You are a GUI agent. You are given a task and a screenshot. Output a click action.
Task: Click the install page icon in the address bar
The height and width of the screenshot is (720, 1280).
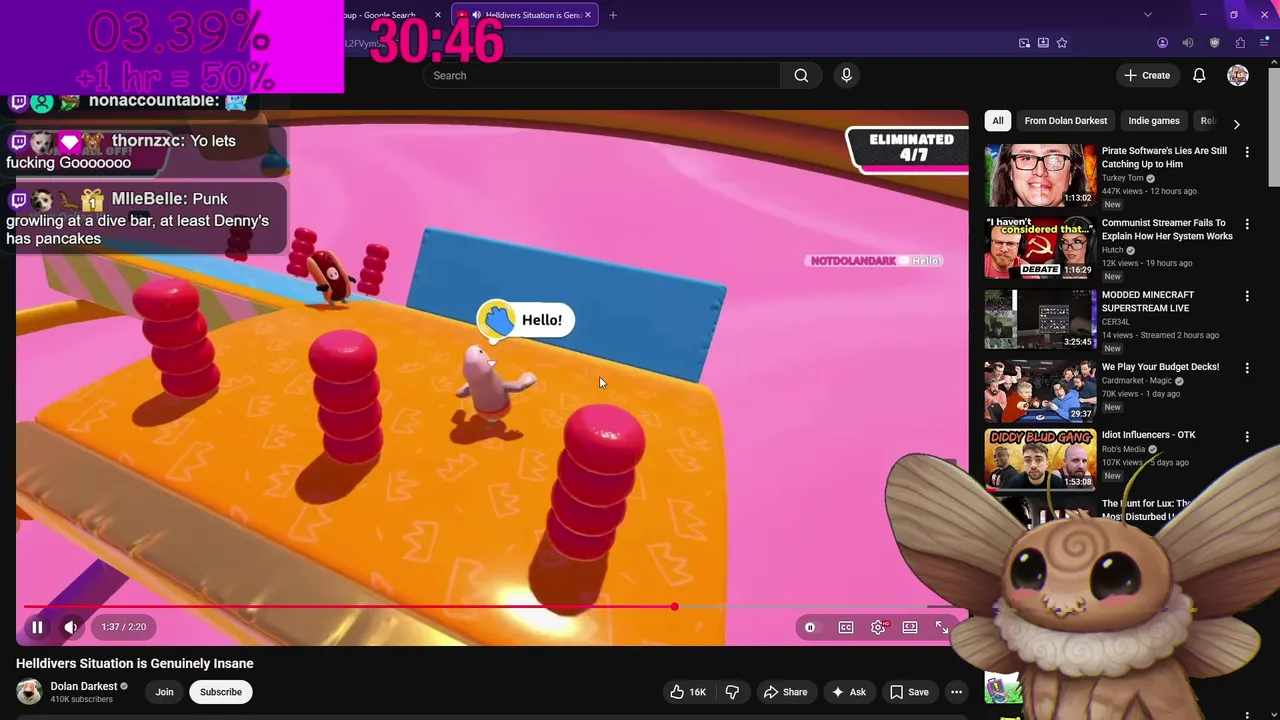click(1043, 43)
